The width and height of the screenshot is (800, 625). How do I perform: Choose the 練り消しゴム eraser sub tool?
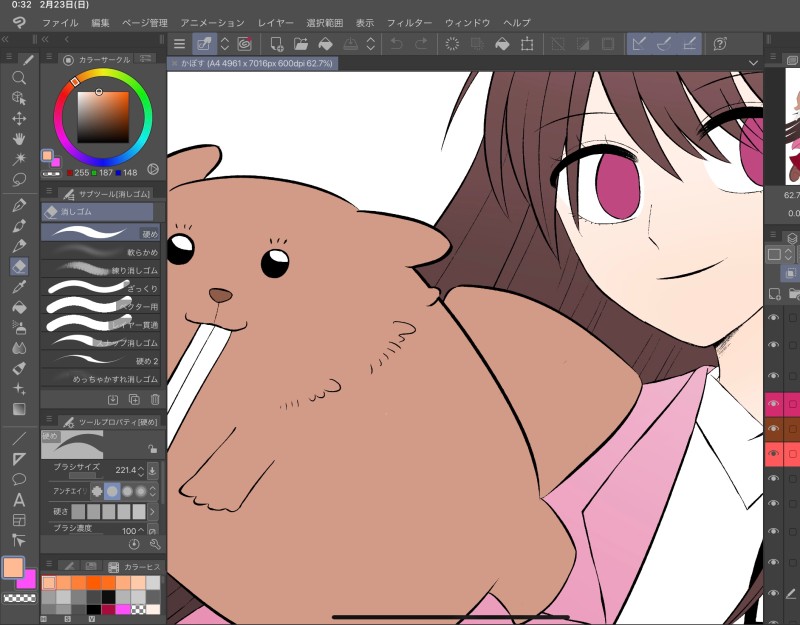(101, 270)
